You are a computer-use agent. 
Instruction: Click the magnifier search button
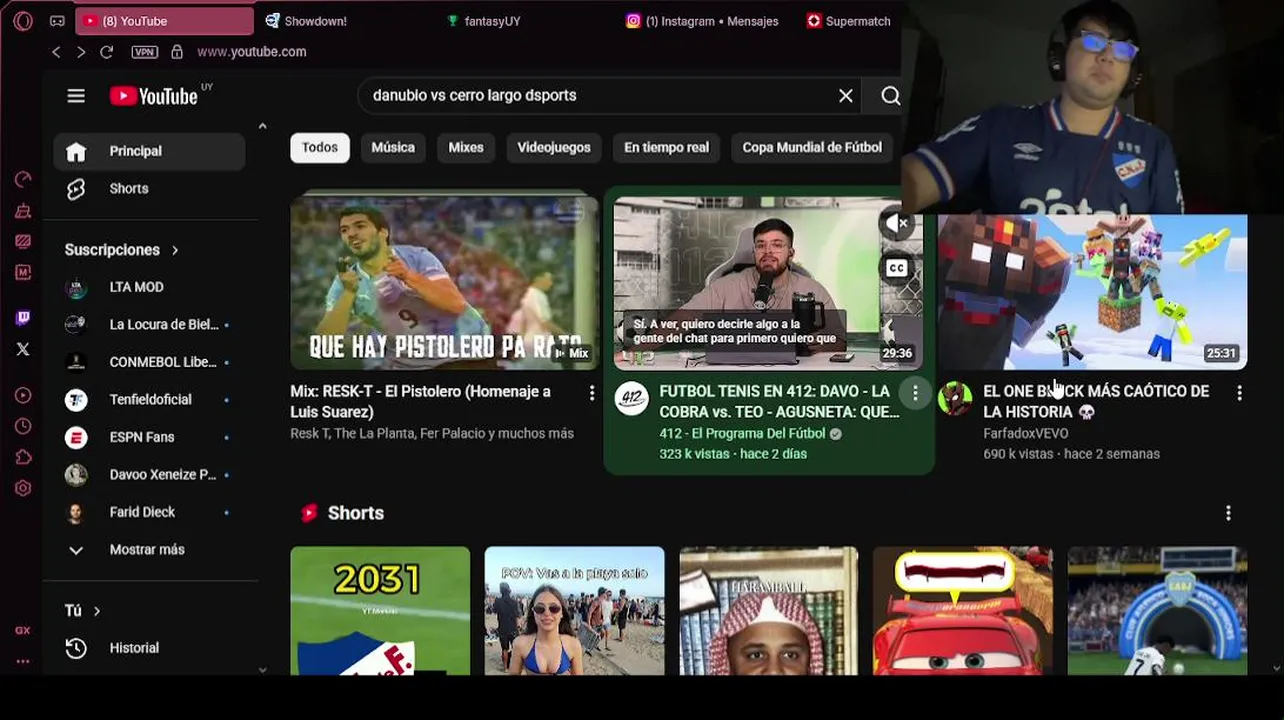click(891, 96)
